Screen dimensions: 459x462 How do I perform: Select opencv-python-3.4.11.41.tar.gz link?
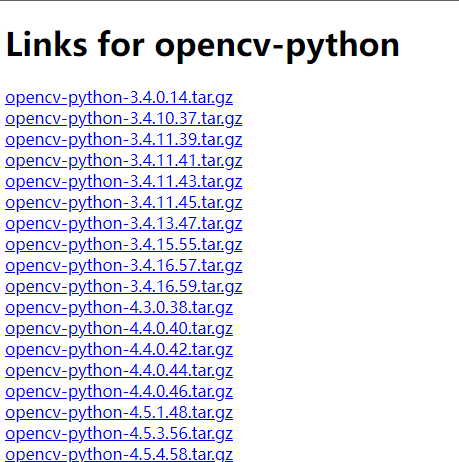(124, 161)
